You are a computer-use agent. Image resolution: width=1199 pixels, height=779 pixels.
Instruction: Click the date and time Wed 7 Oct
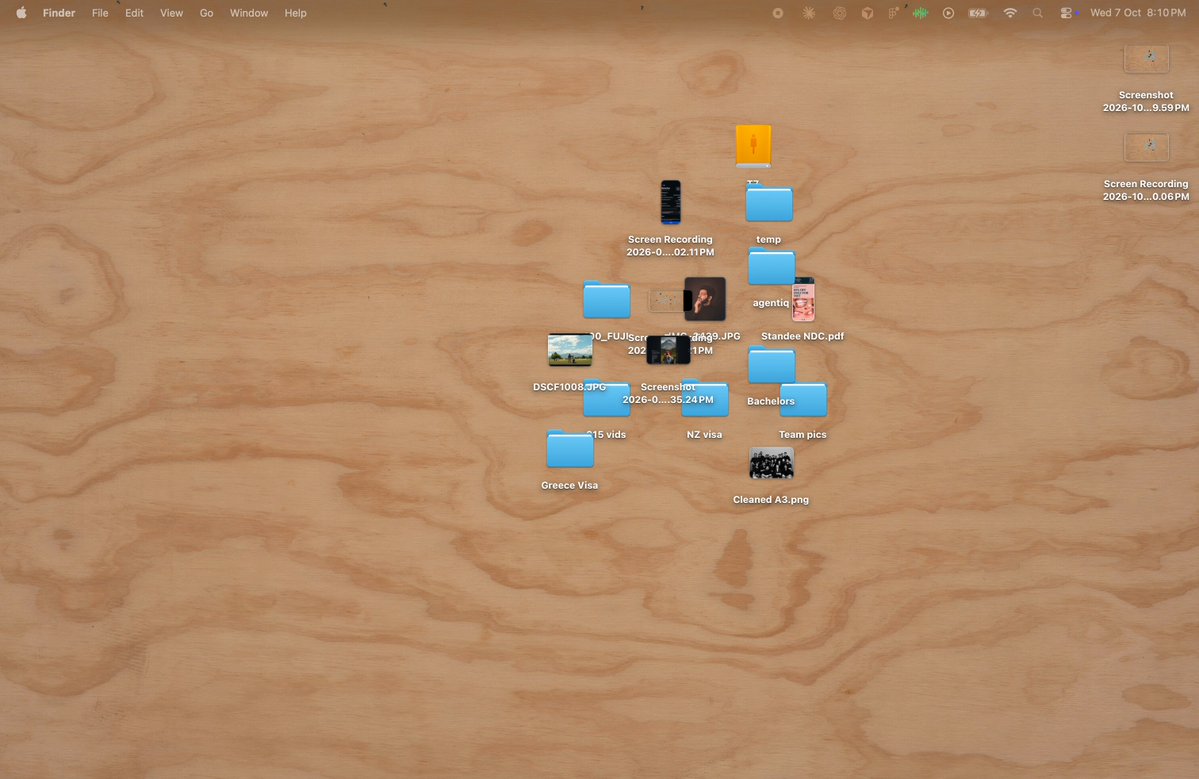(1138, 13)
